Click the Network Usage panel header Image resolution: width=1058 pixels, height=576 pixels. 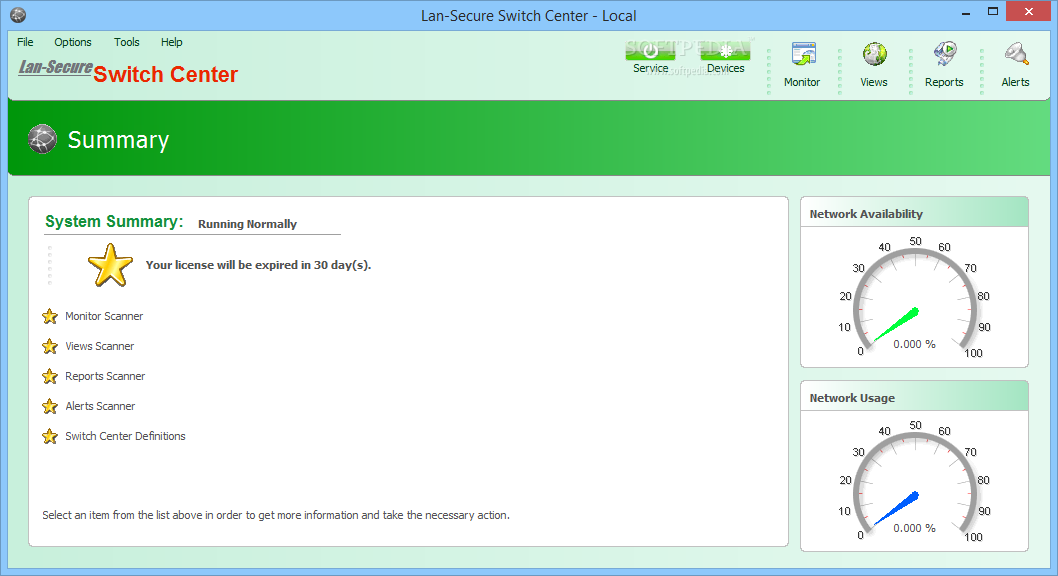click(914, 397)
